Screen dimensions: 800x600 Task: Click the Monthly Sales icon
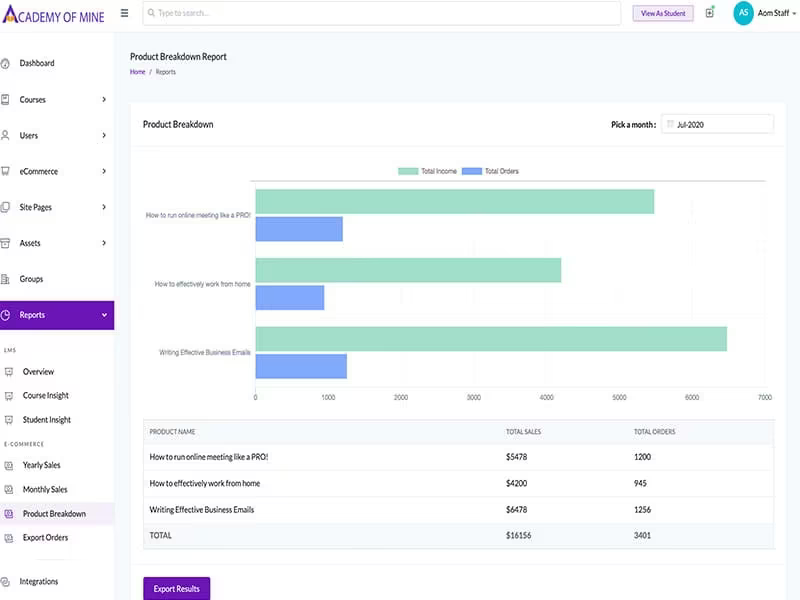[x=9, y=489]
